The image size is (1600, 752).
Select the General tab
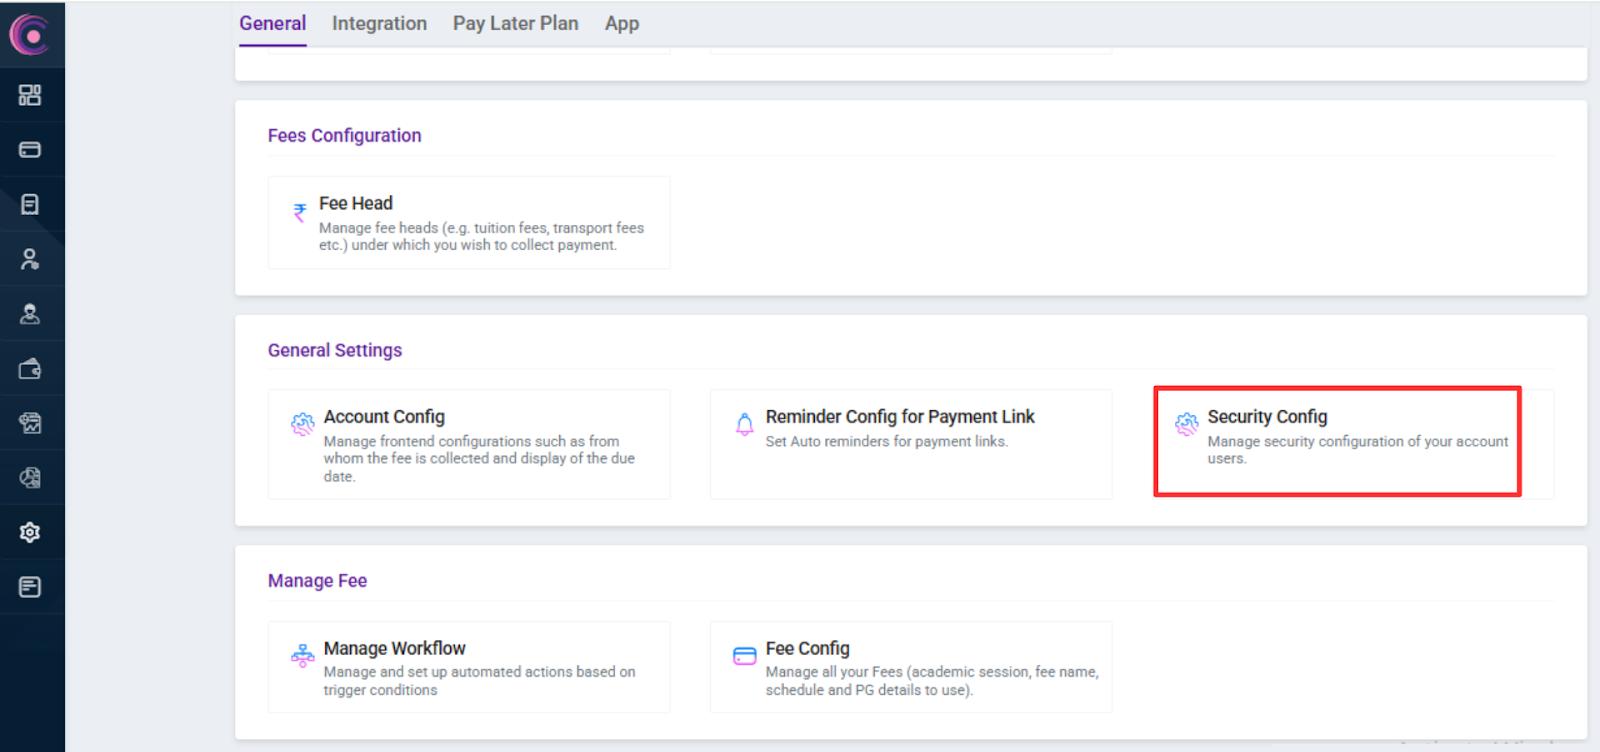[272, 23]
